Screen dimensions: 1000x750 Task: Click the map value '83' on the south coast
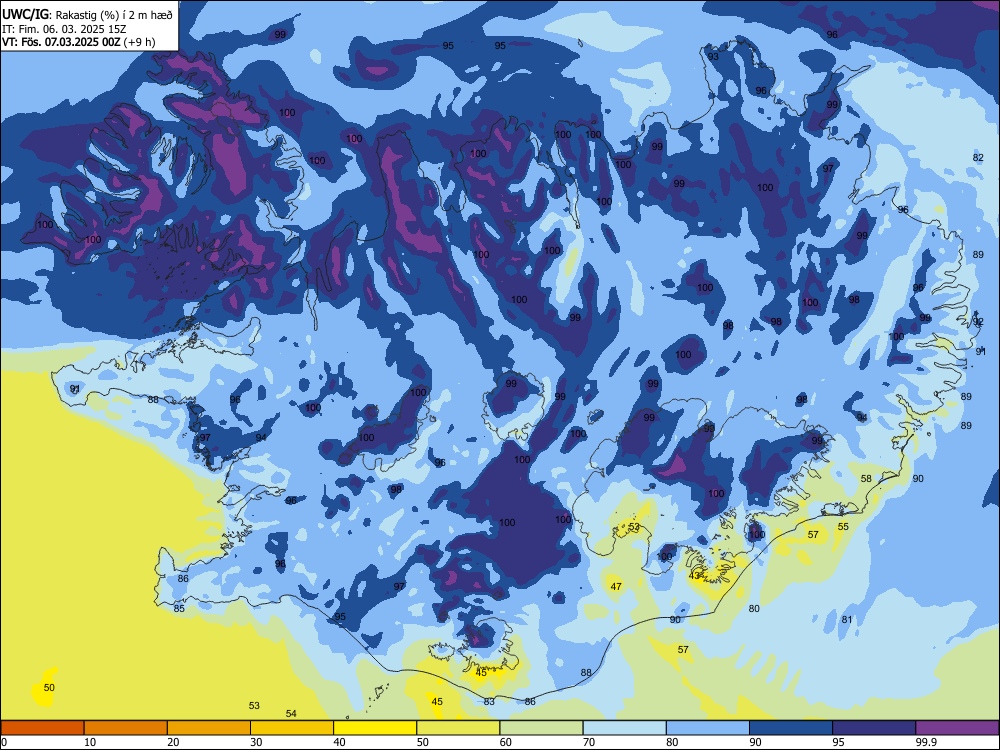pos(489,702)
